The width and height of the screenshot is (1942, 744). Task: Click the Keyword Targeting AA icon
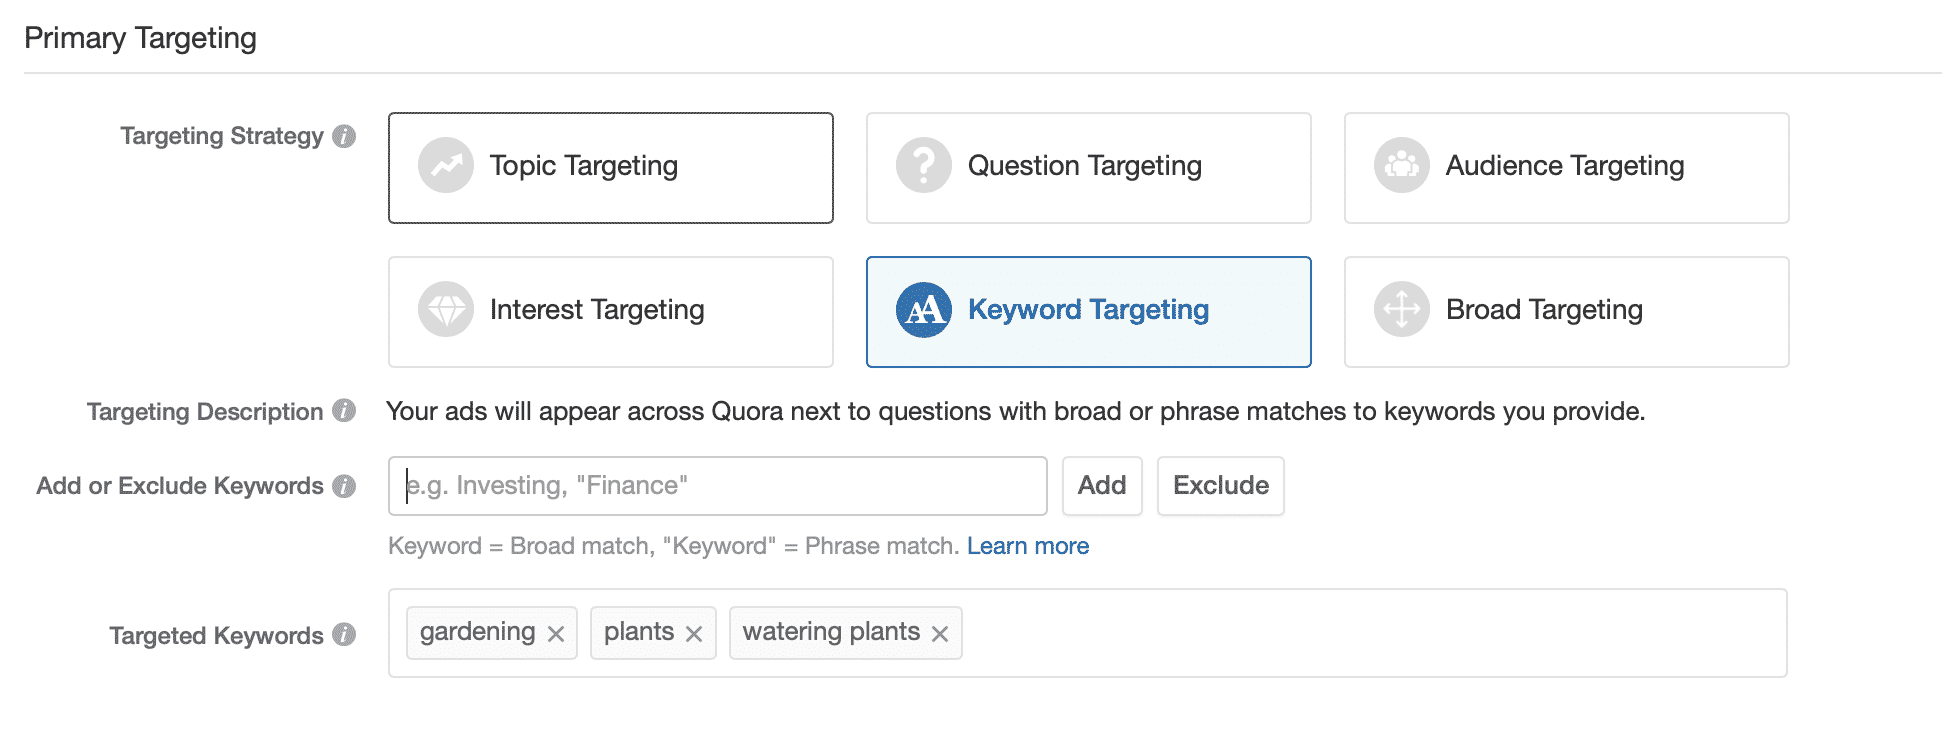coord(924,309)
